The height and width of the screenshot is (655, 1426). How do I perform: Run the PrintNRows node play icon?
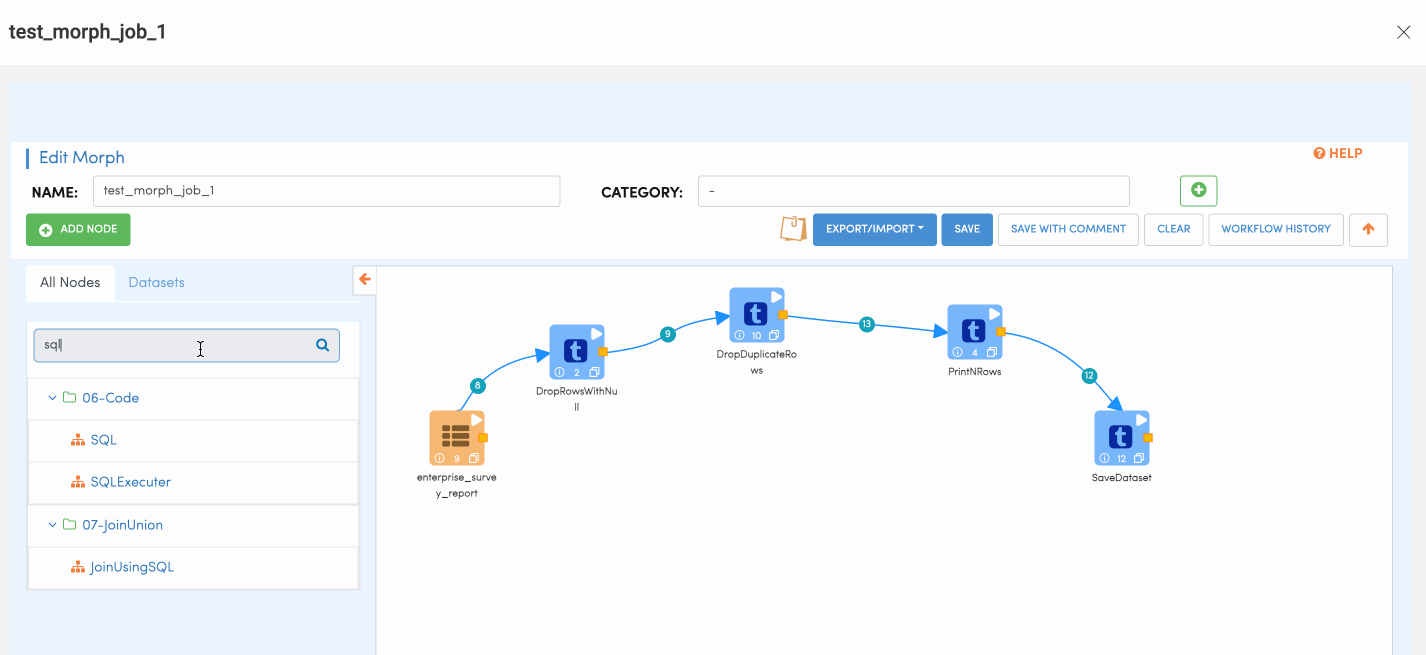coord(994,314)
